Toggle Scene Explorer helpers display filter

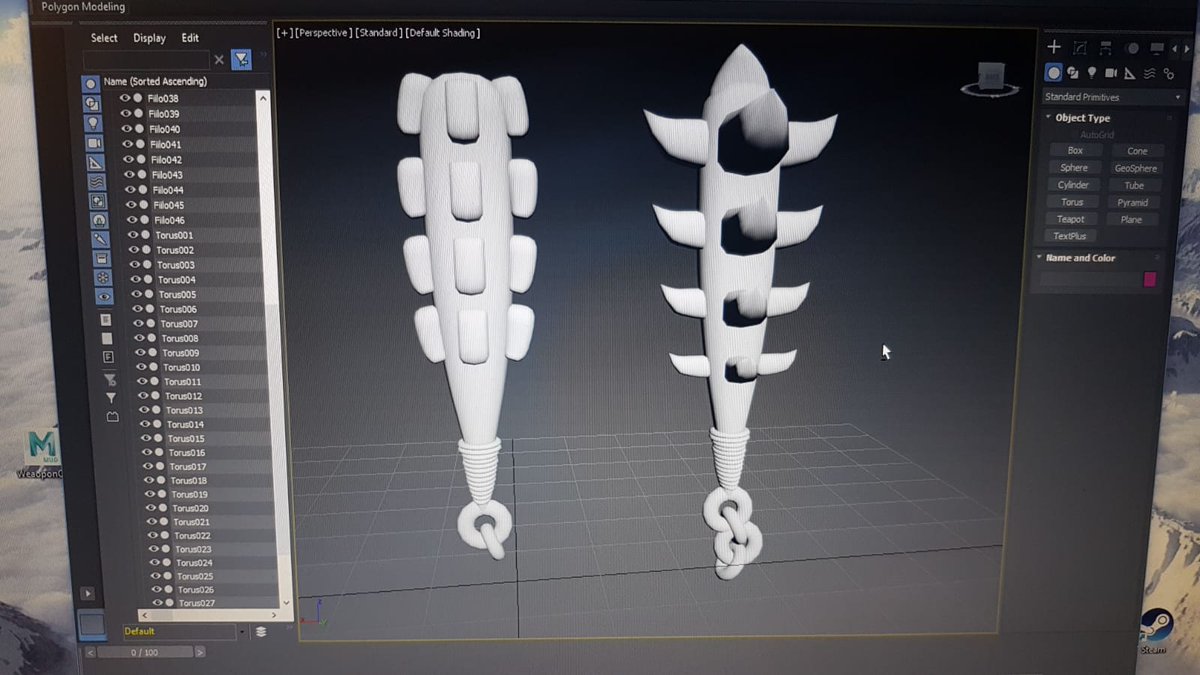pyautogui.click(x=96, y=162)
